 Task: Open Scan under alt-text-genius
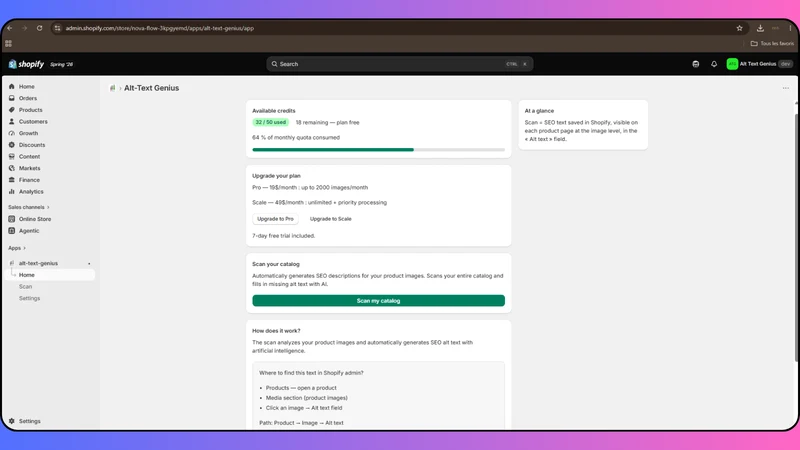[26, 287]
